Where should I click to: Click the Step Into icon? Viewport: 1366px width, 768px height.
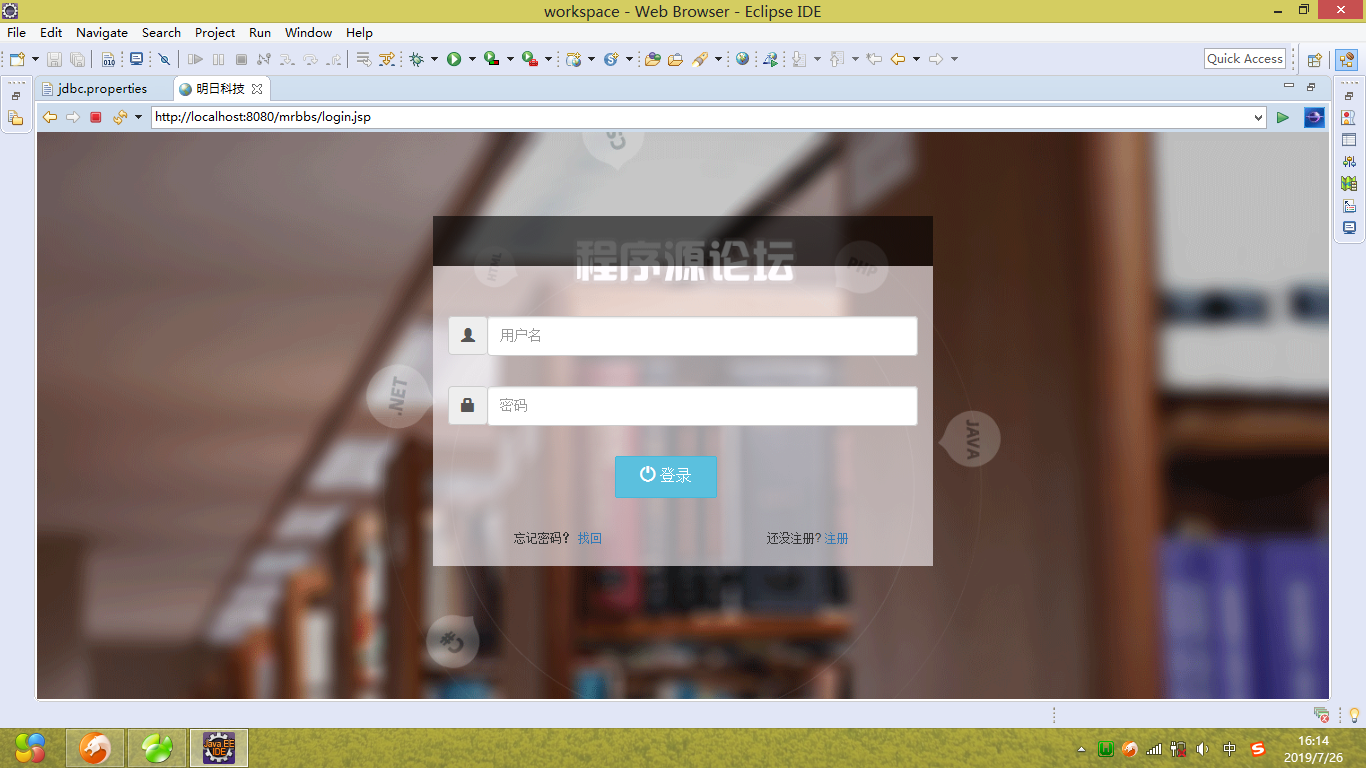[287, 59]
